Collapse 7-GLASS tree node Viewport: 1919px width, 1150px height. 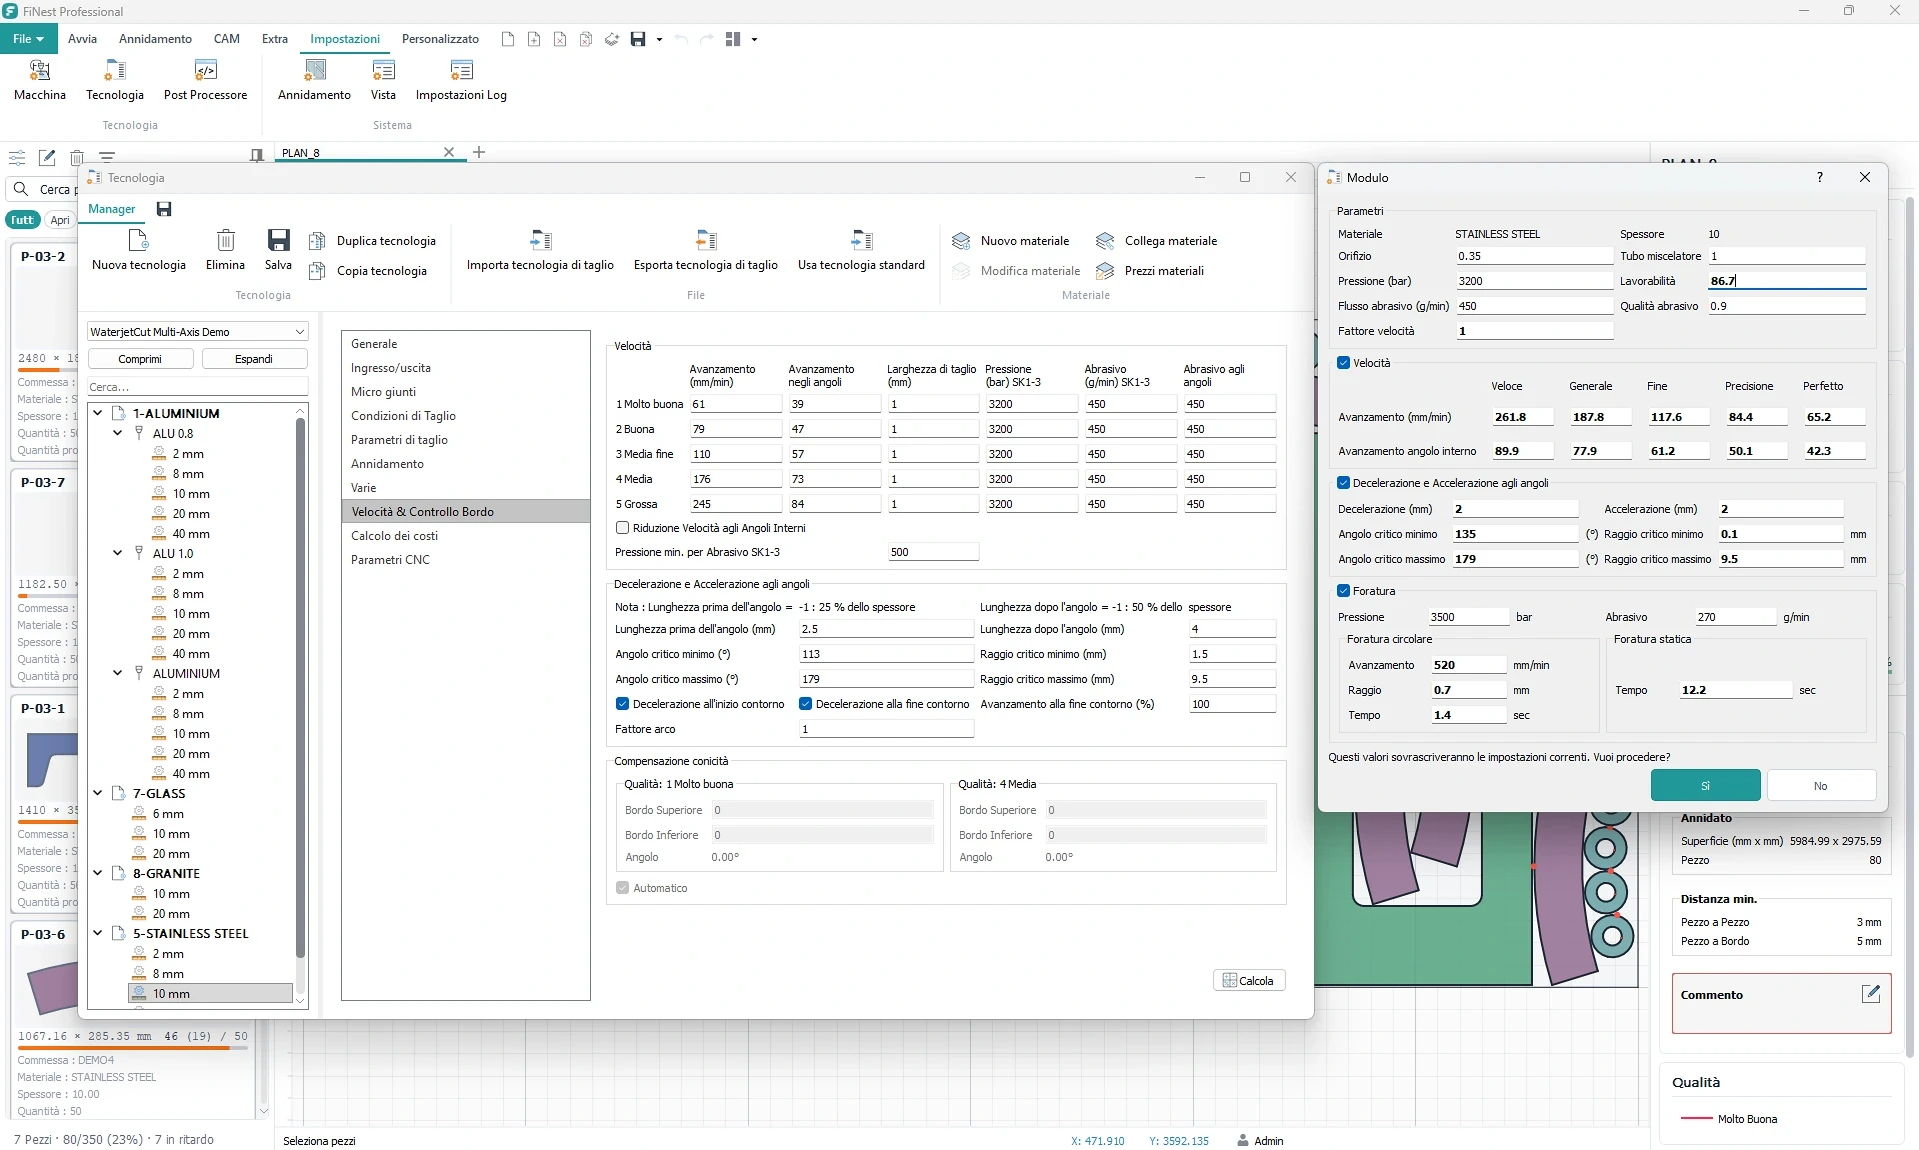[x=98, y=793]
